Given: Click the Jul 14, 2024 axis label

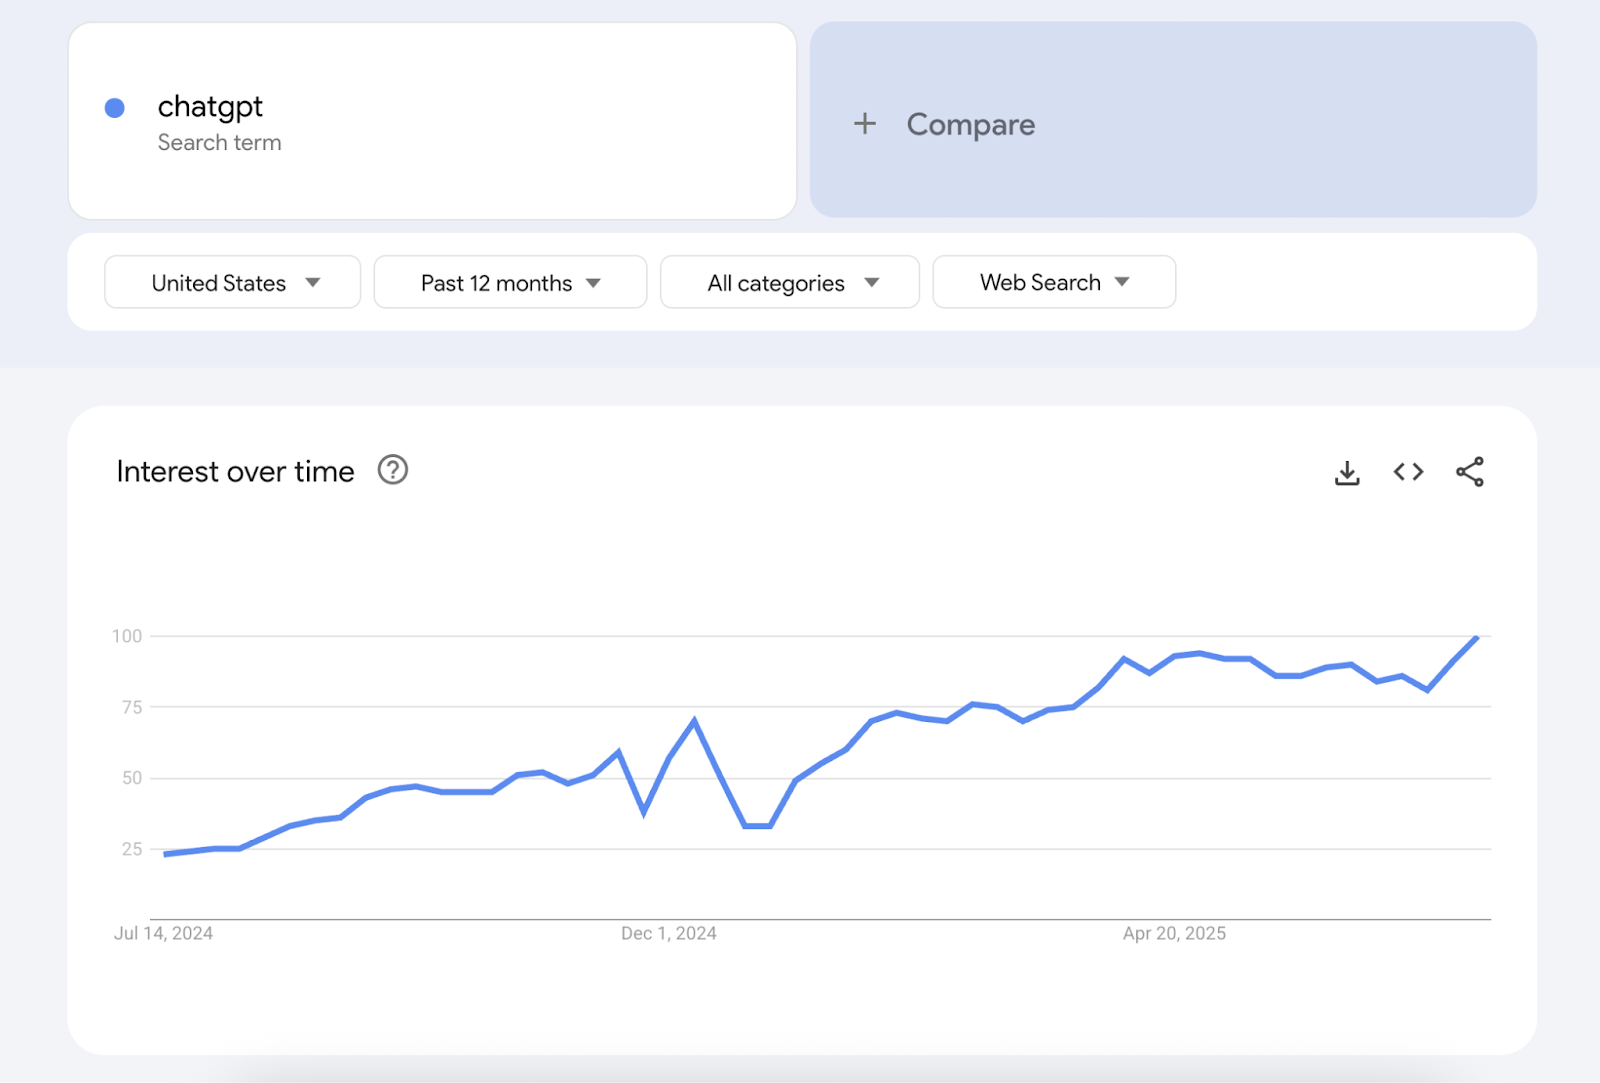Looking at the screenshot, I should point(163,932).
